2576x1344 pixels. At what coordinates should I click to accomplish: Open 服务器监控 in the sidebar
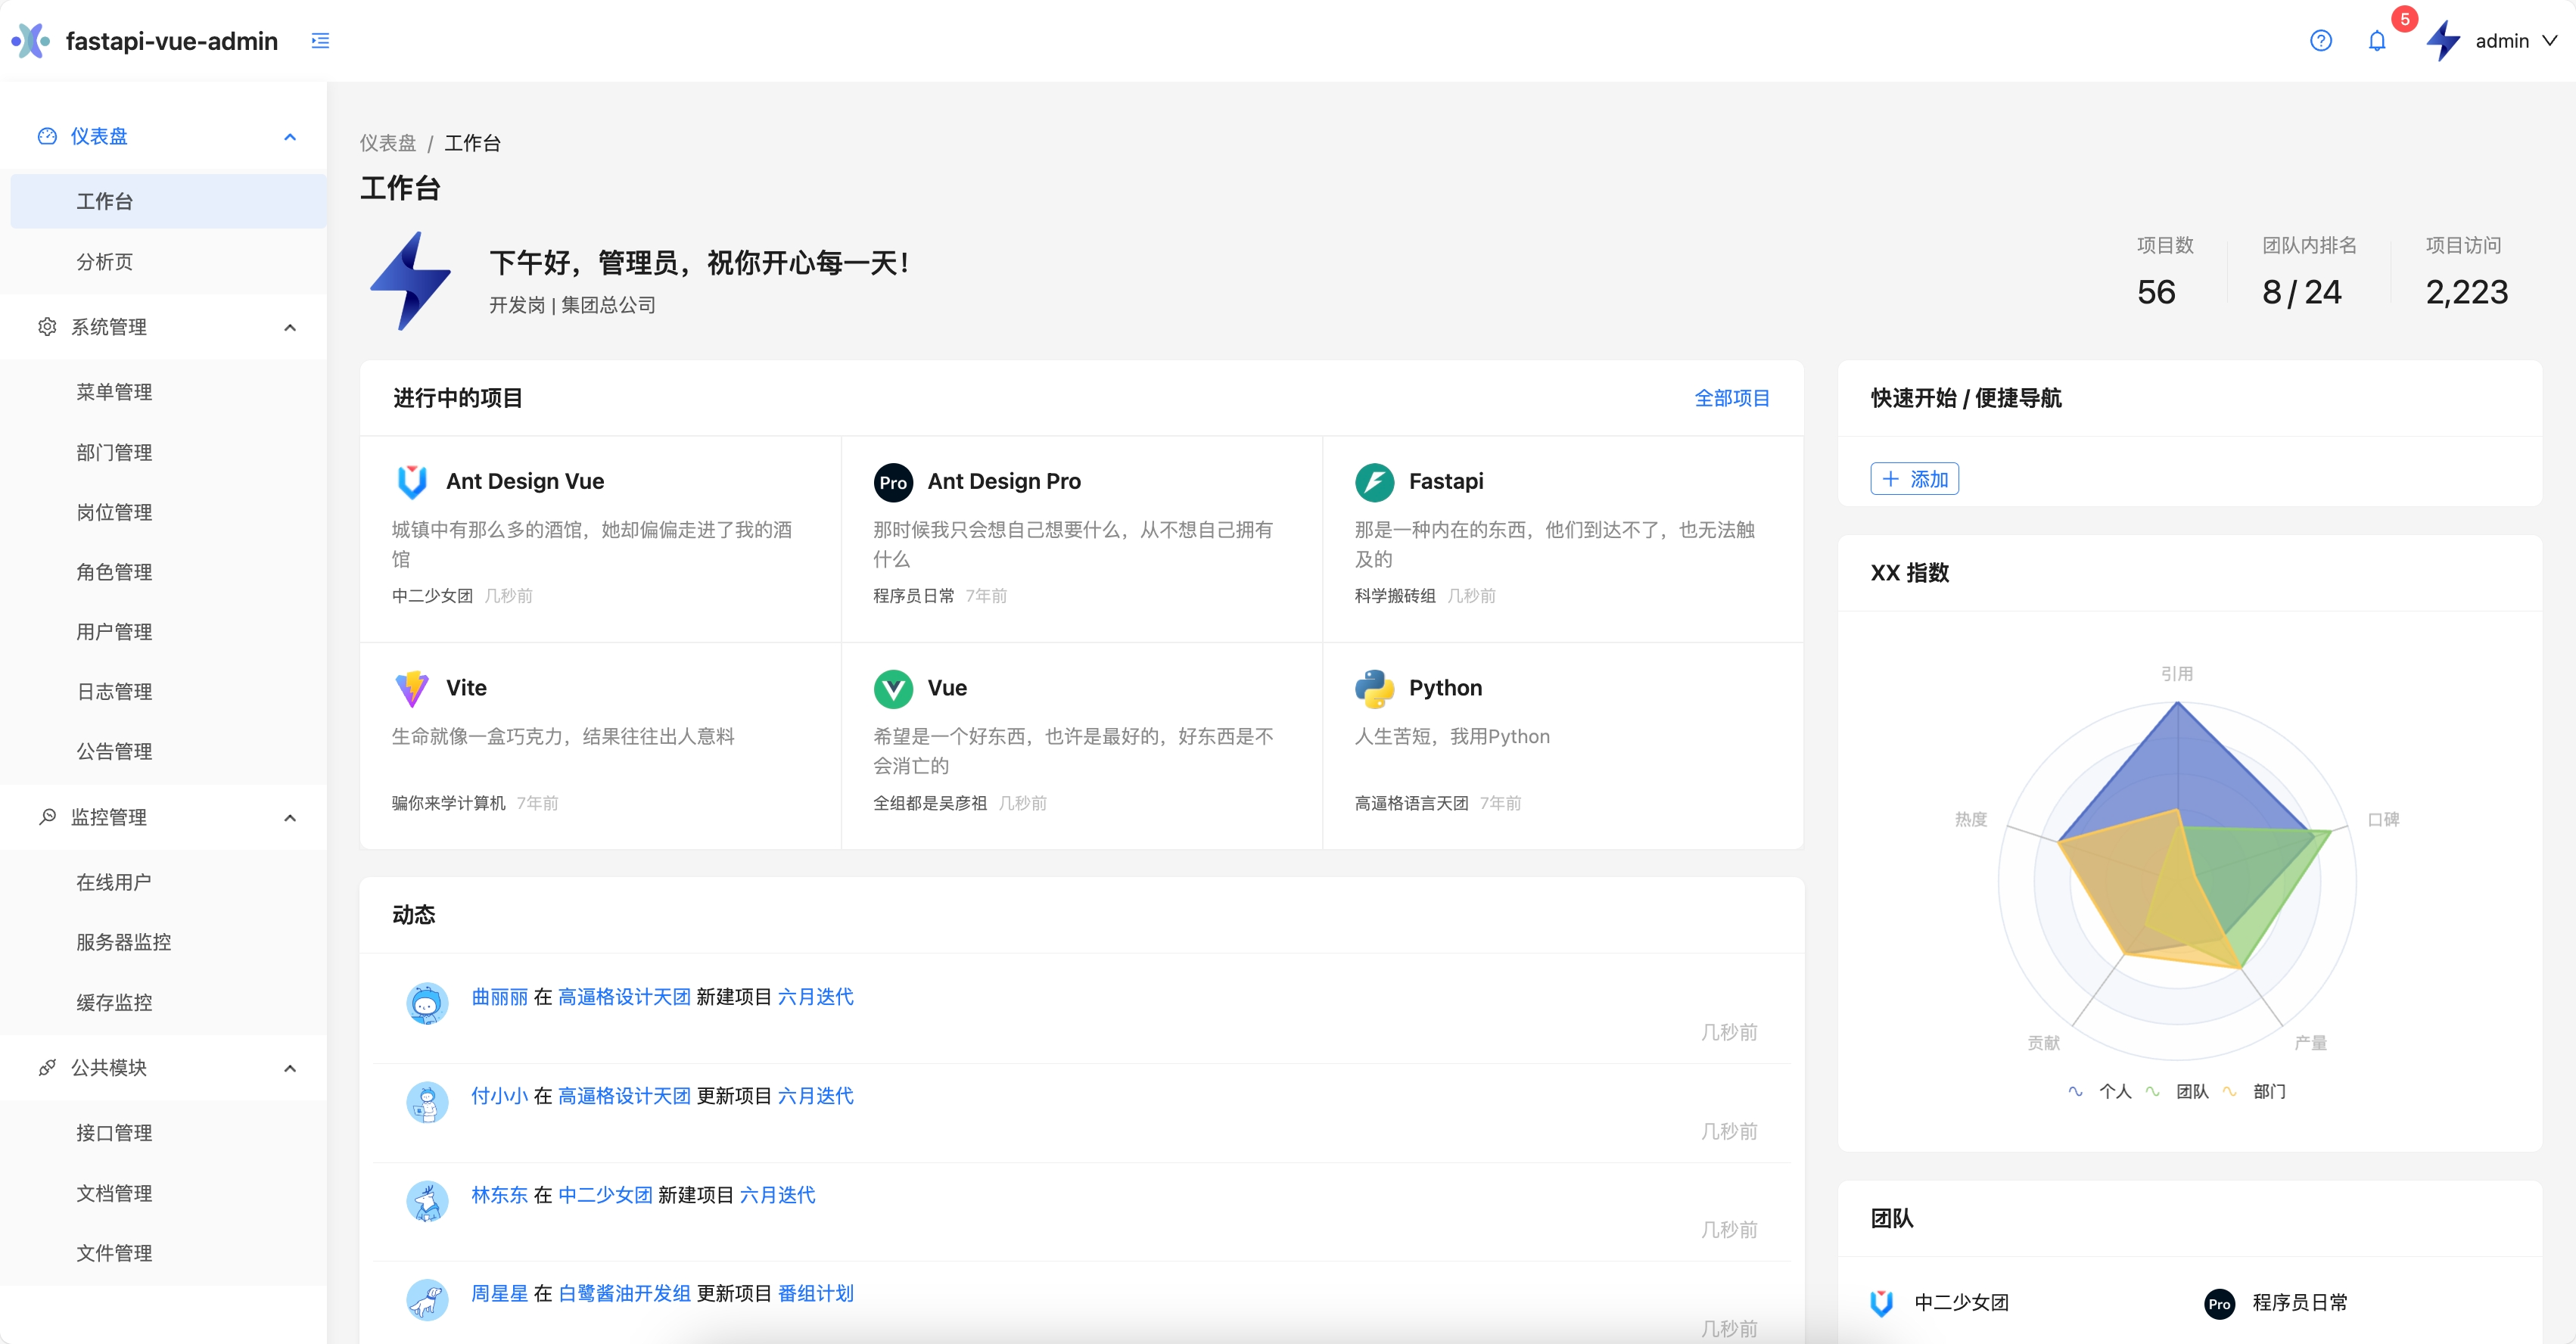(168, 942)
